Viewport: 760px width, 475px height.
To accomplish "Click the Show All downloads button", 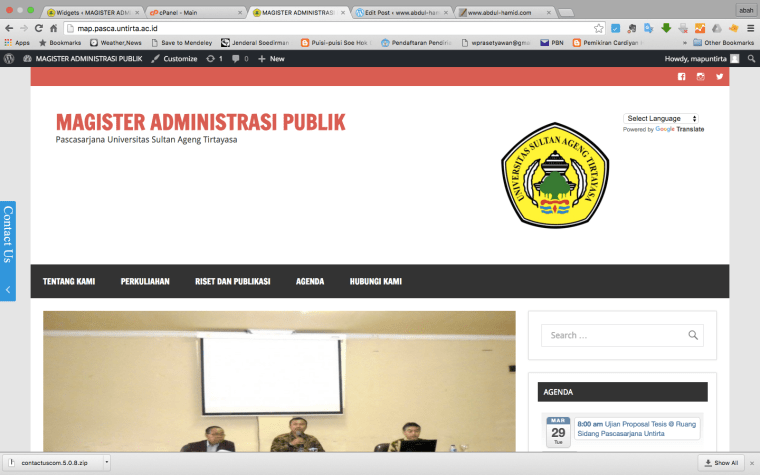I will point(721,463).
